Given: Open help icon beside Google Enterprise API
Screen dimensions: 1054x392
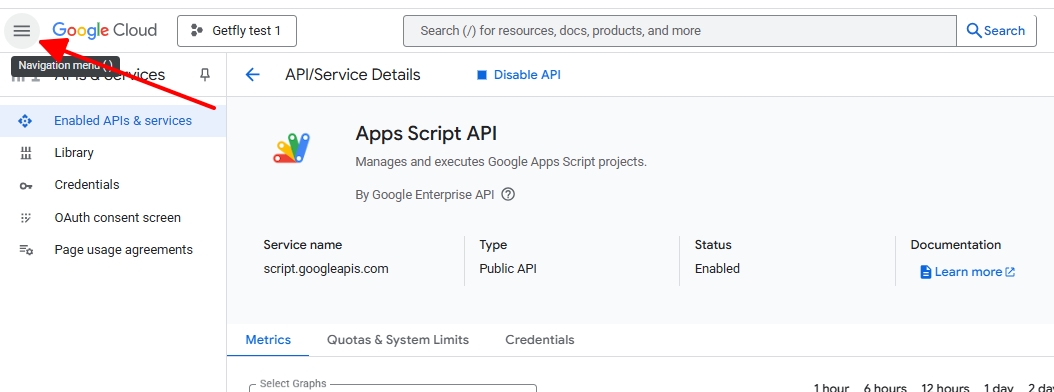Looking at the screenshot, I should 508,195.
